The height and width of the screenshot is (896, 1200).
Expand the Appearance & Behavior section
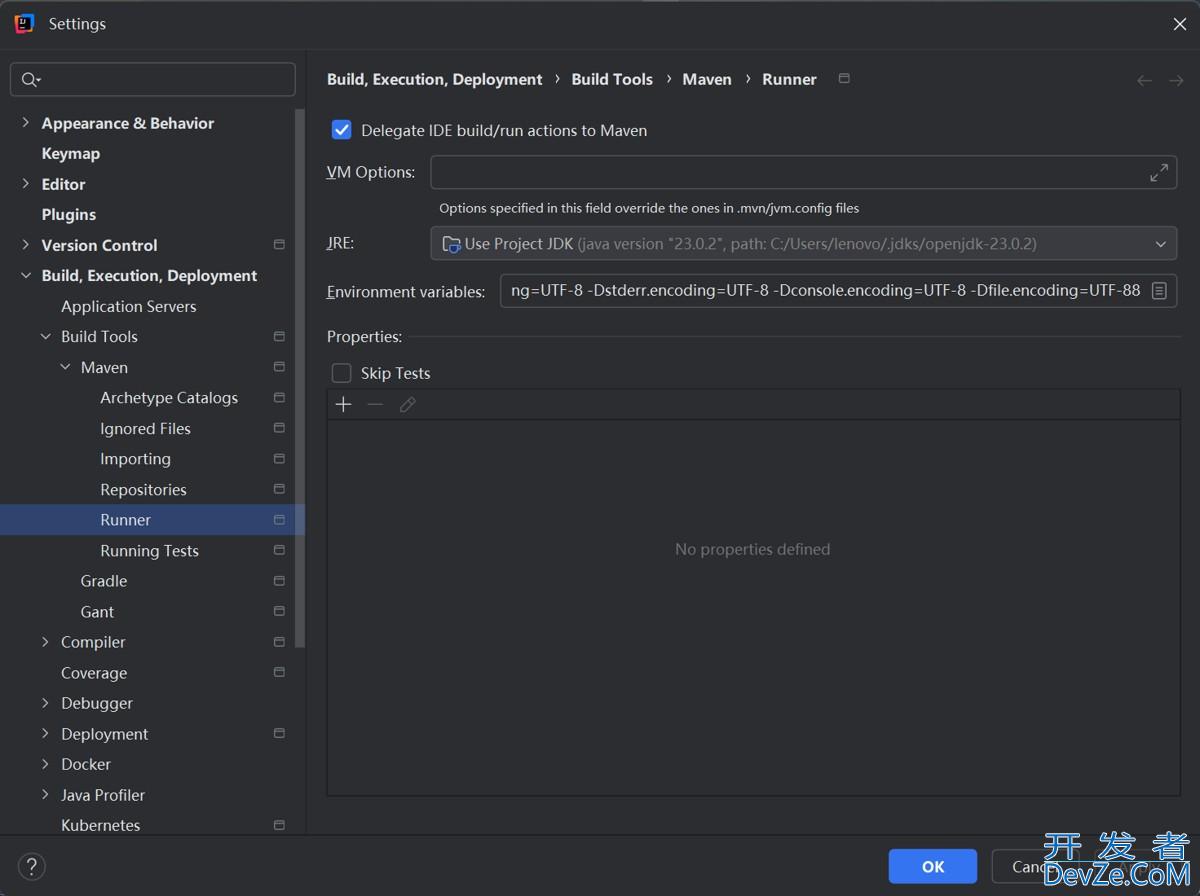click(26, 123)
